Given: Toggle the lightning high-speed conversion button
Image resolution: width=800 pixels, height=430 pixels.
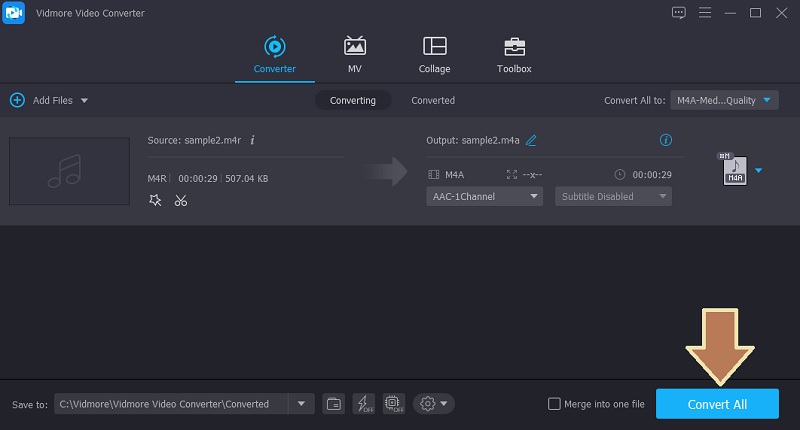Looking at the screenshot, I should 363,404.
